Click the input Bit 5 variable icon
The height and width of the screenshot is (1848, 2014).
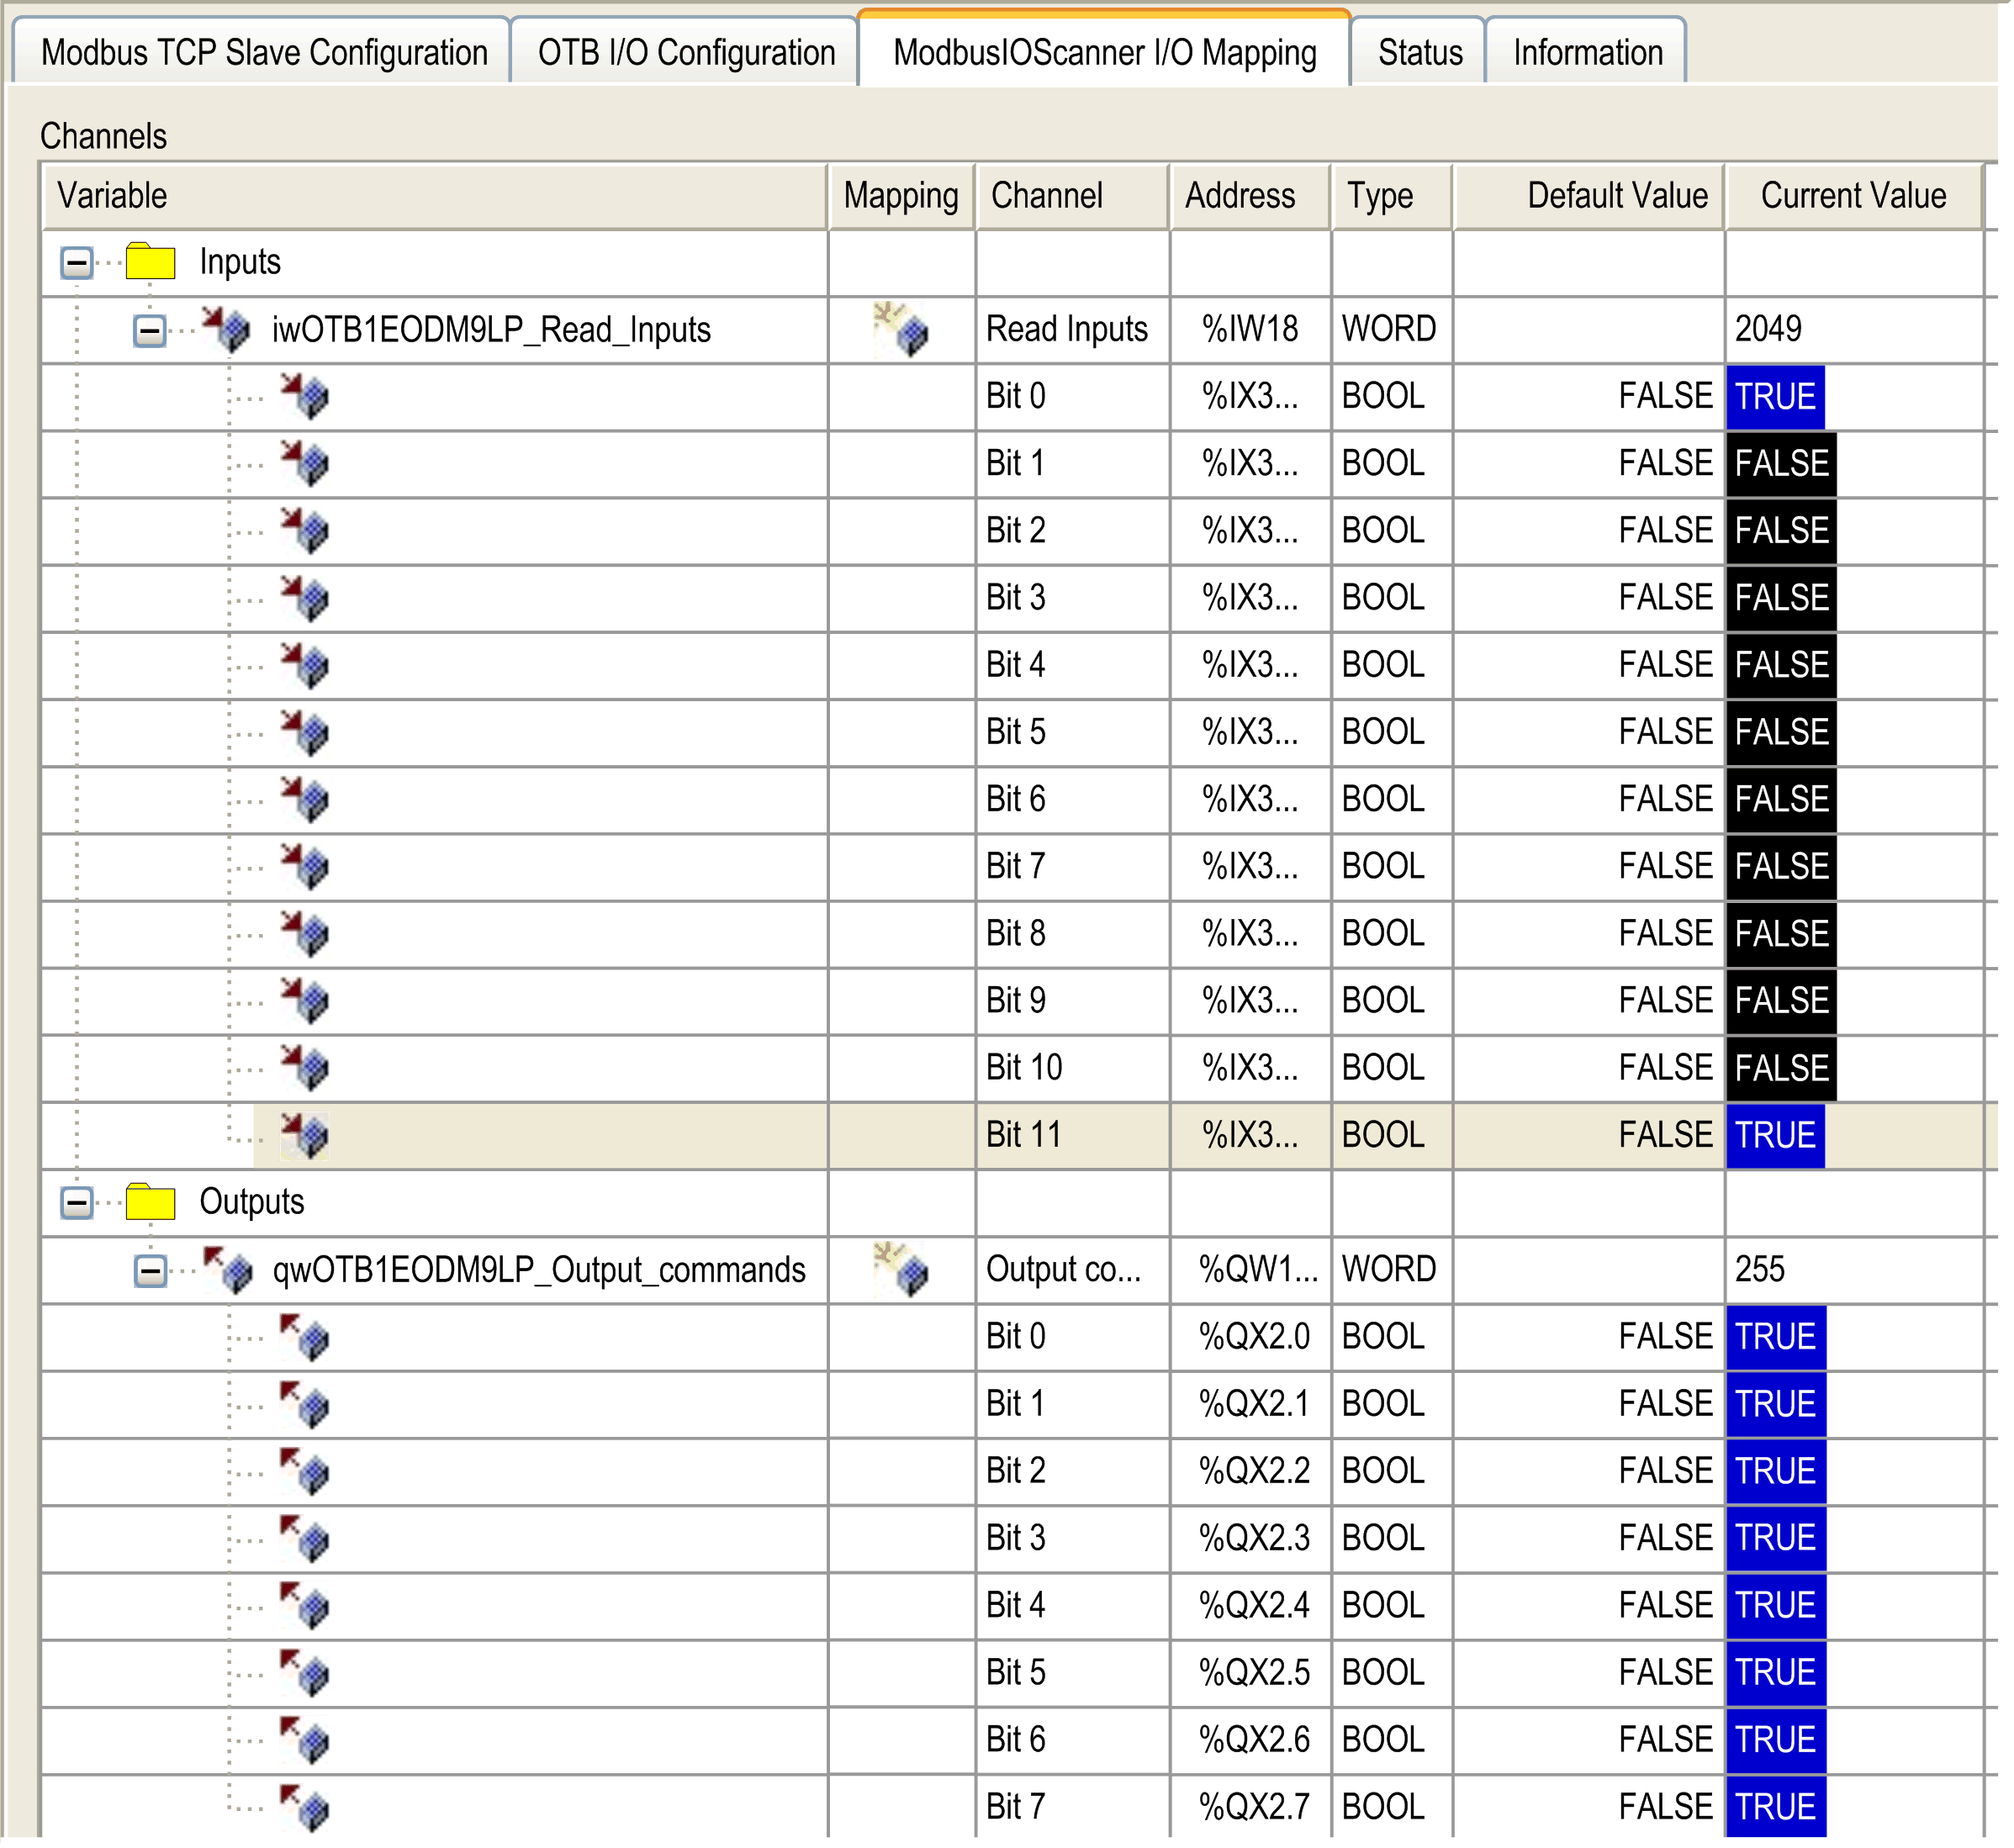pyautogui.click(x=308, y=732)
